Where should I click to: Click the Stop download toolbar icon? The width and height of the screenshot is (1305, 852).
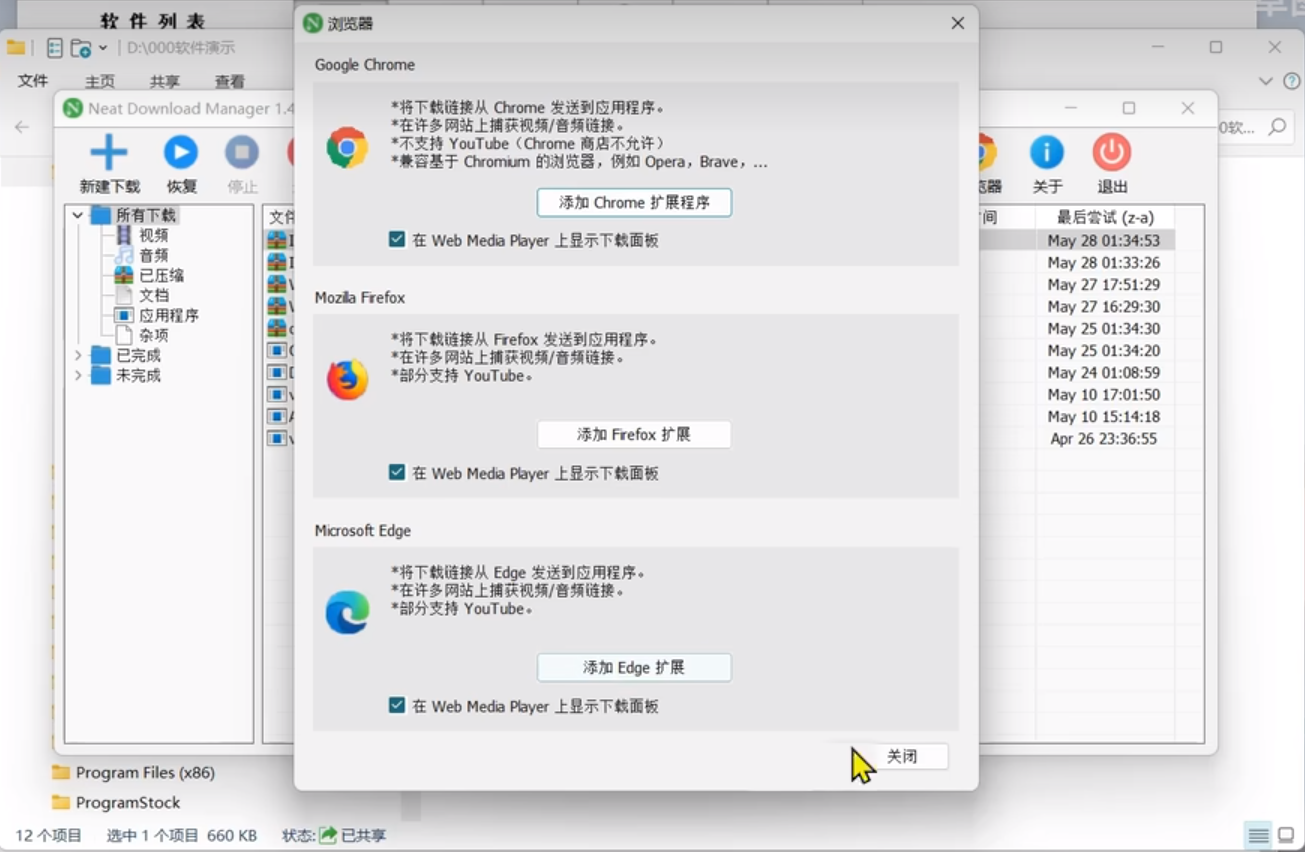[x=241, y=153]
